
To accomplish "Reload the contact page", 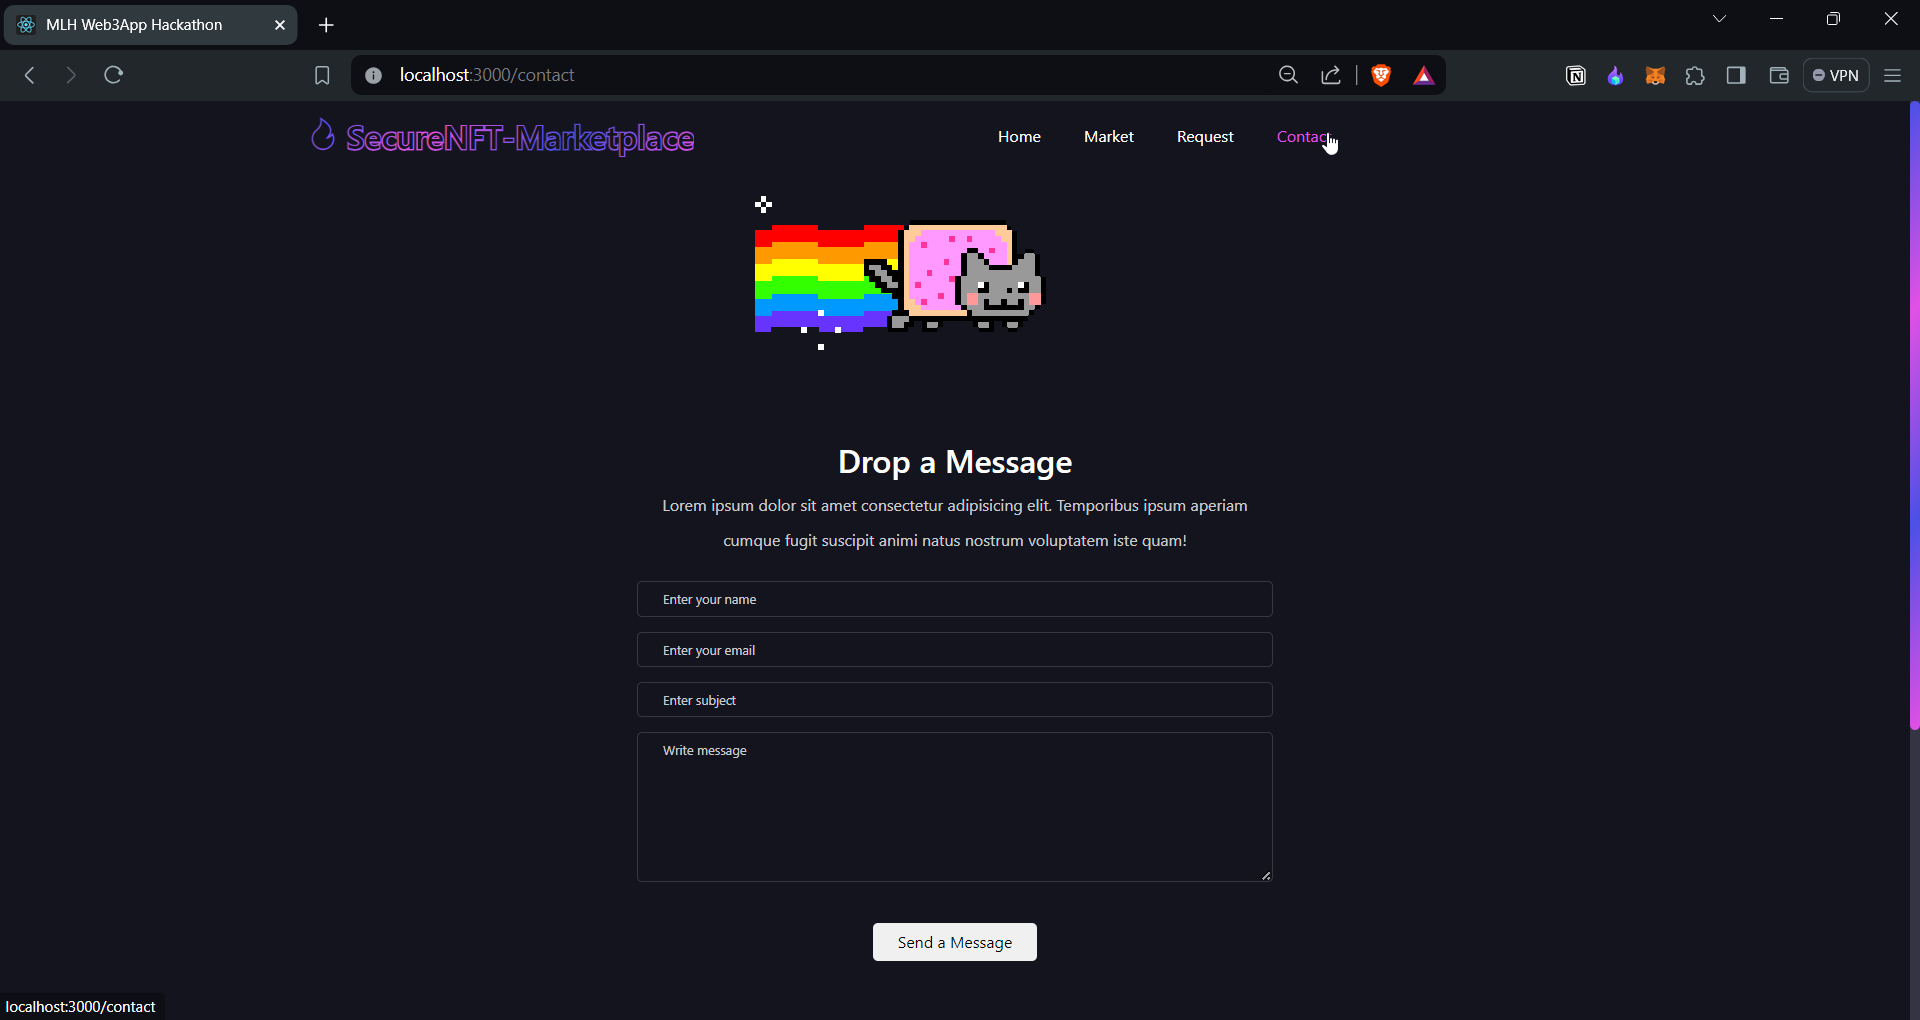I will pos(114,75).
